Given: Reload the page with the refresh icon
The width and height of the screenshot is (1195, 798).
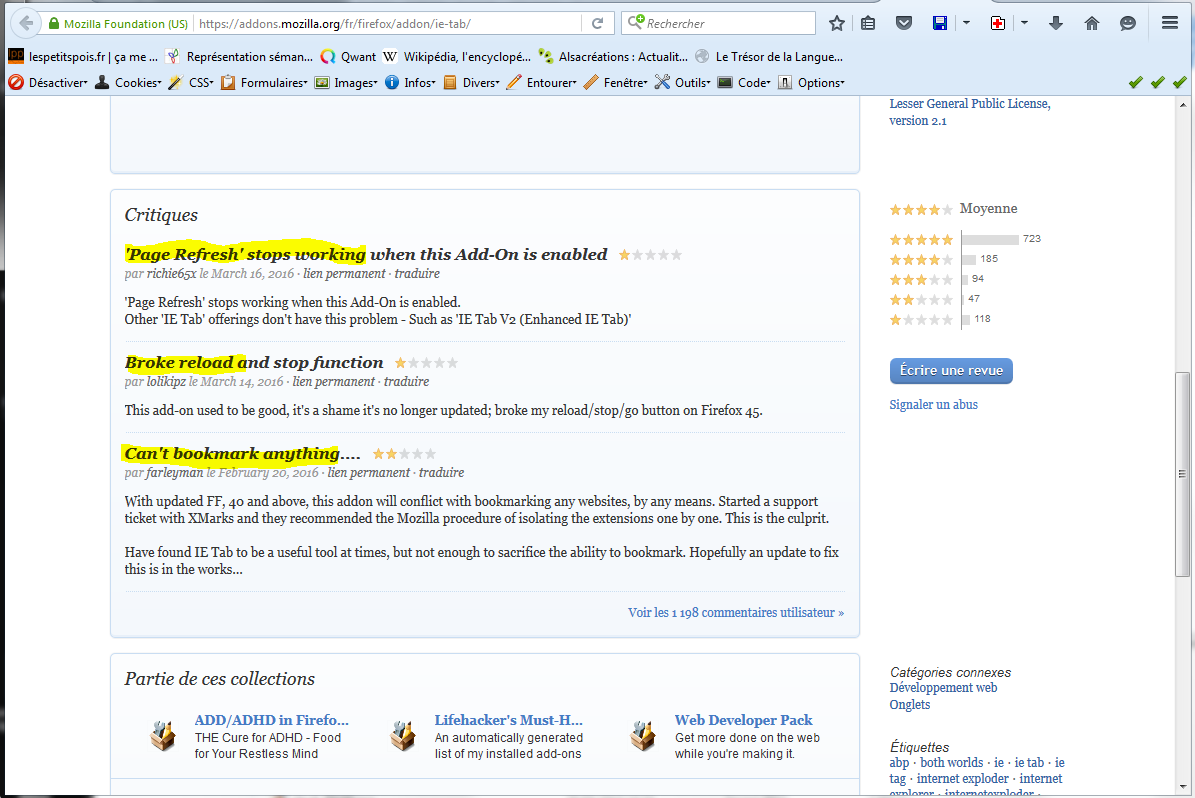Looking at the screenshot, I should (x=598, y=23).
